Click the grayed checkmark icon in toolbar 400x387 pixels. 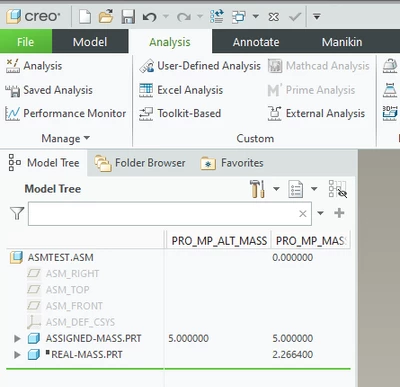pyautogui.click(x=295, y=17)
